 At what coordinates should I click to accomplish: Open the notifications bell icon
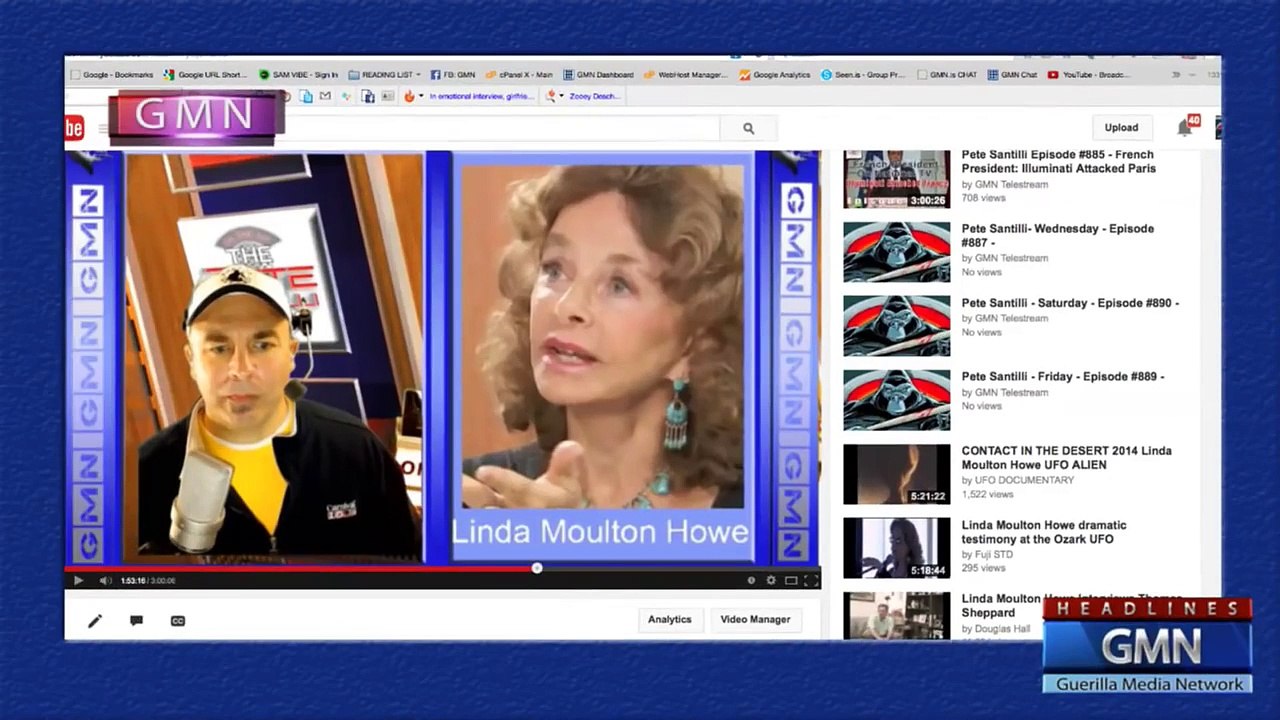pos(1185,127)
